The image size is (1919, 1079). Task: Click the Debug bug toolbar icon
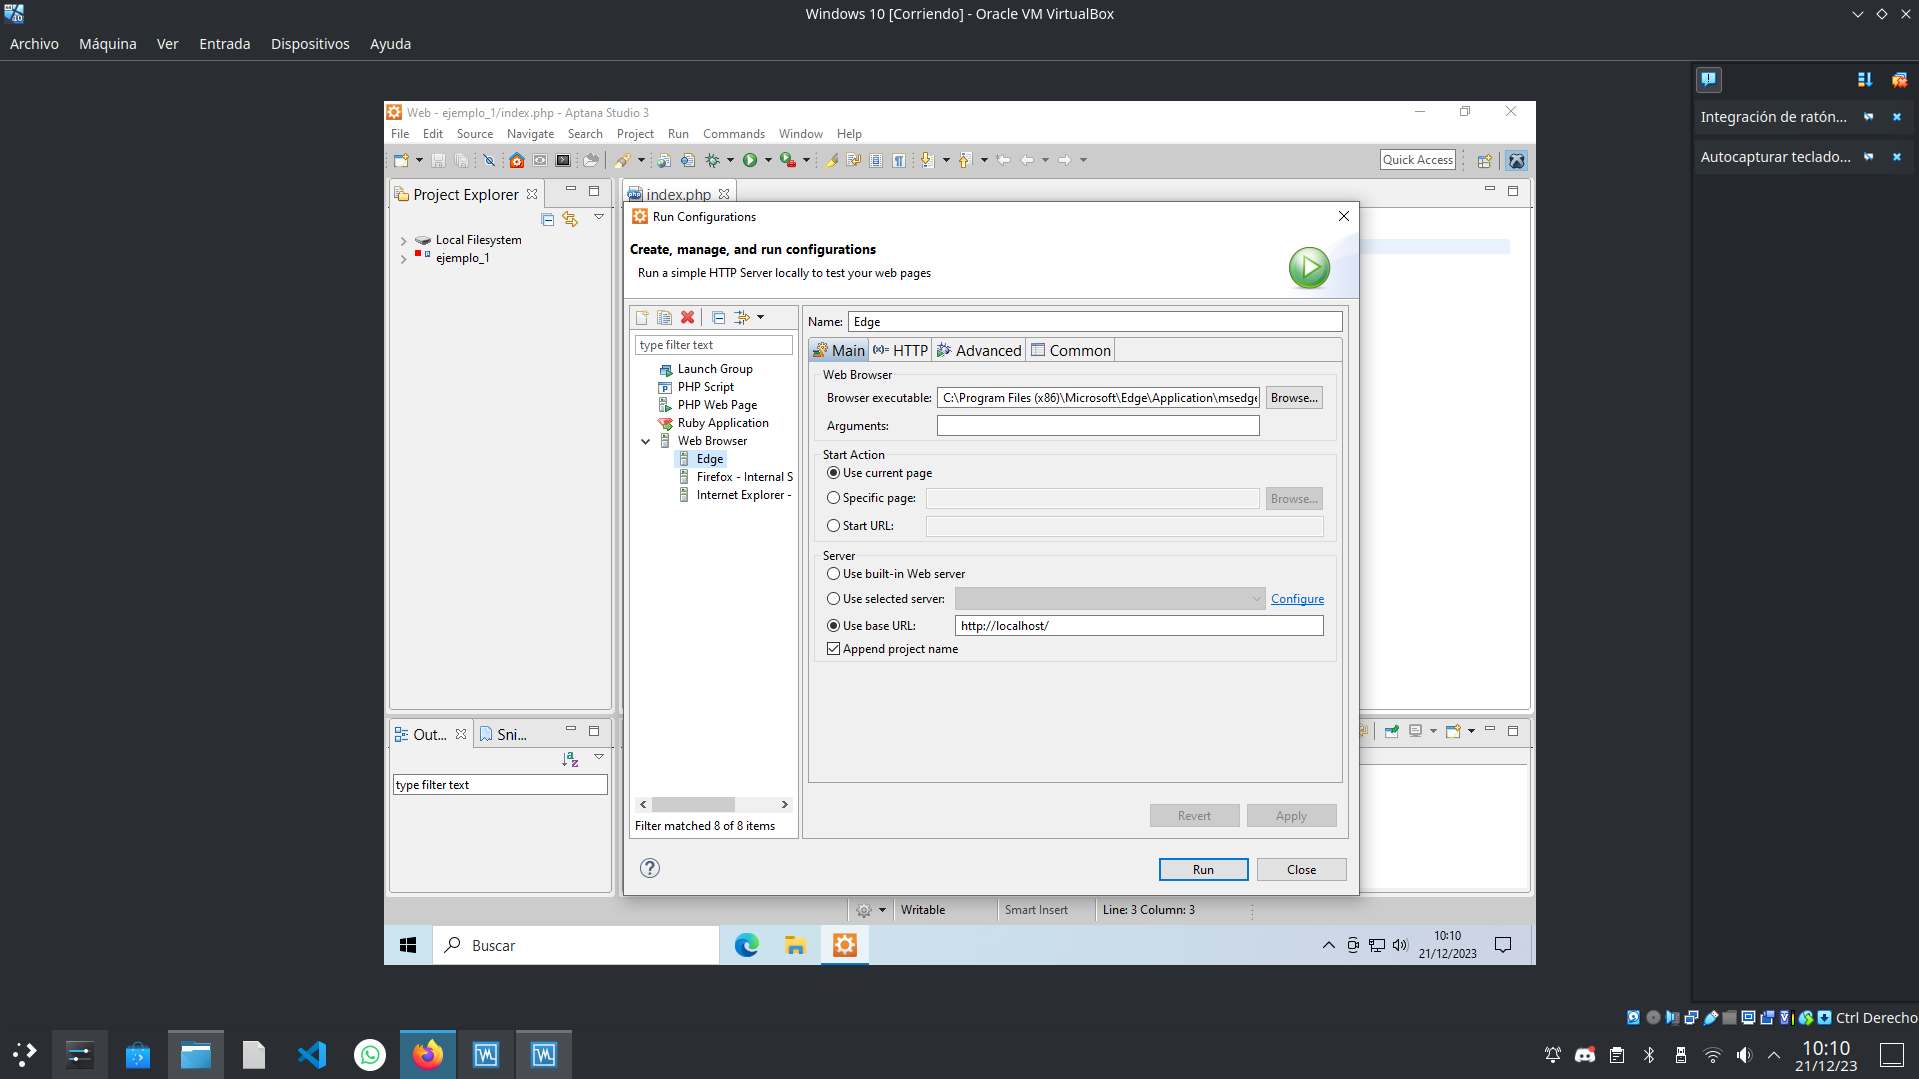tap(712, 160)
